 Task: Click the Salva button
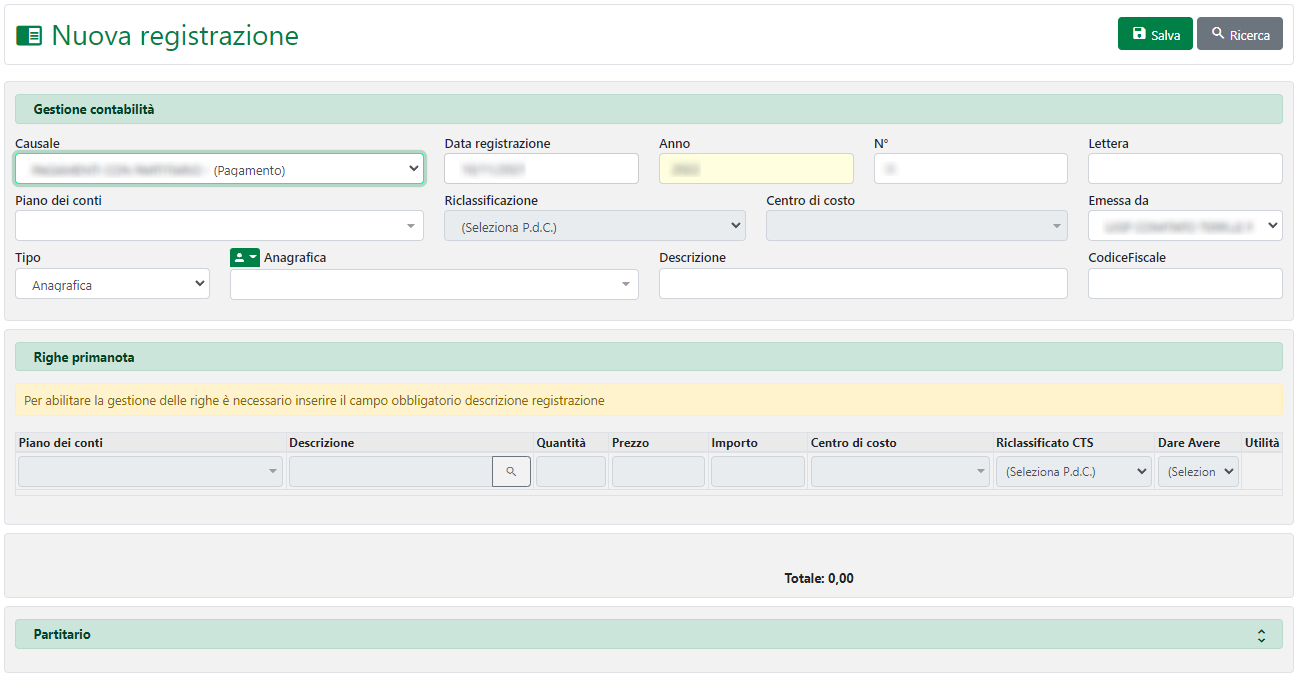[x=1154, y=34]
